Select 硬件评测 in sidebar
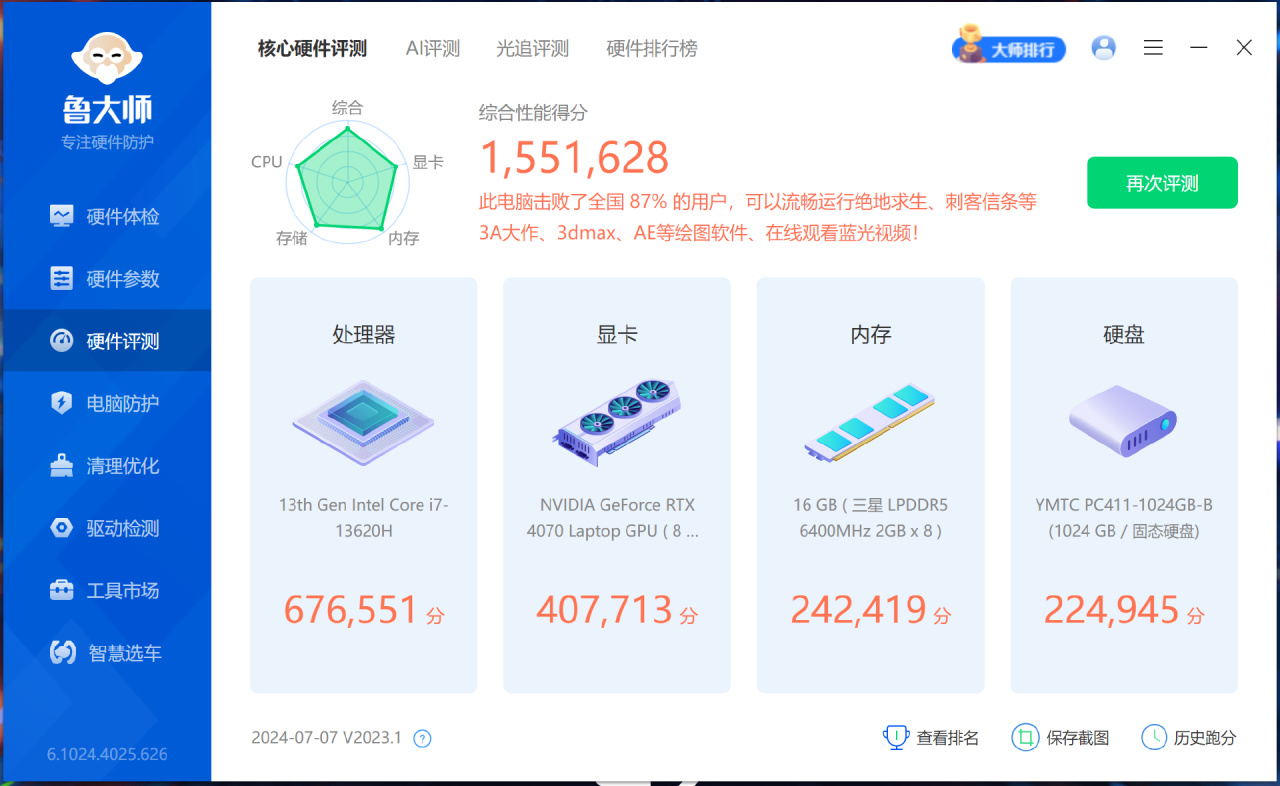 106,341
